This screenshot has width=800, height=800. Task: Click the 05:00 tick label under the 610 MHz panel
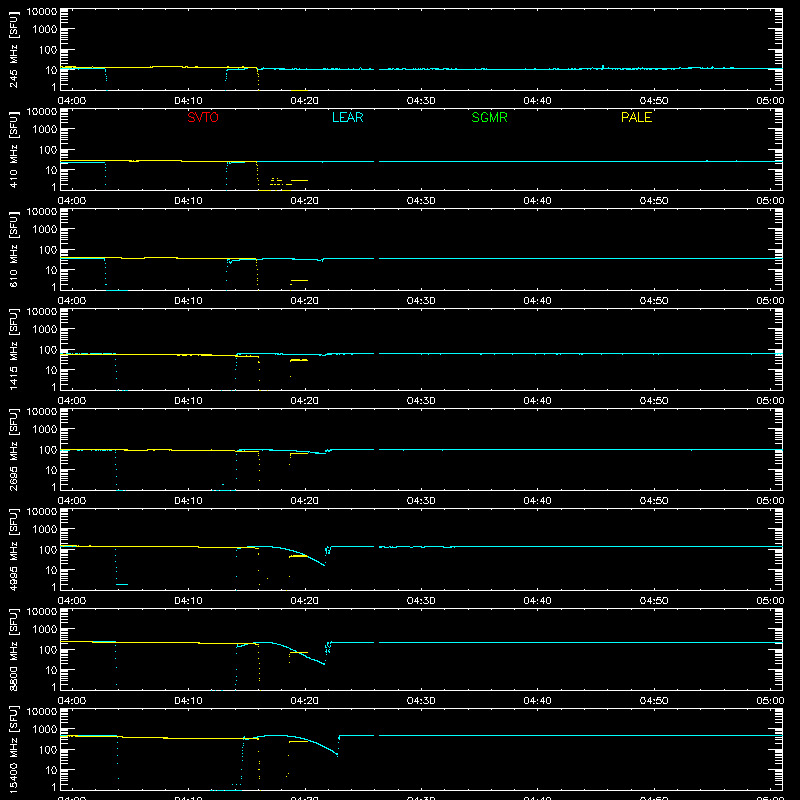770,301
